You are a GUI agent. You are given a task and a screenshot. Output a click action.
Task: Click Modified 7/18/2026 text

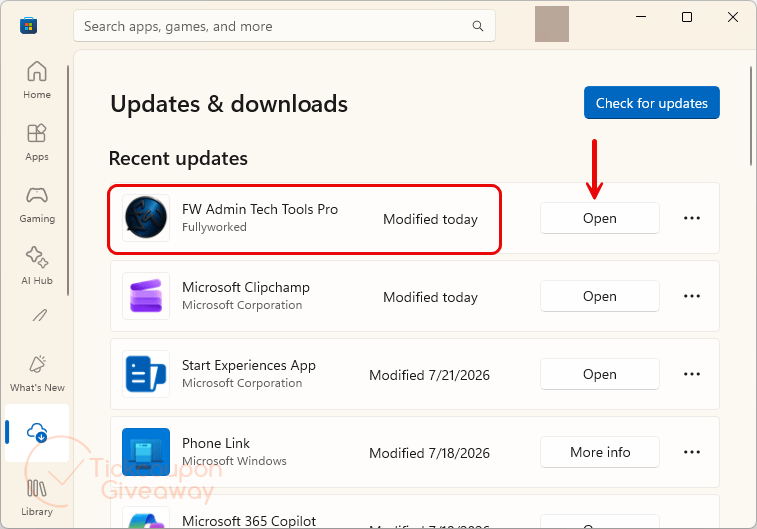pos(429,453)
